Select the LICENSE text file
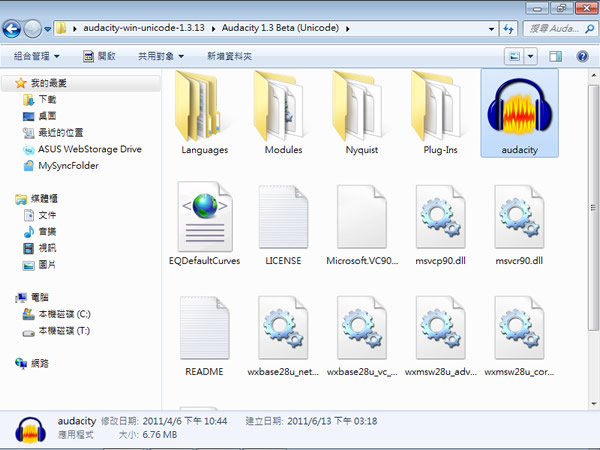 click(284, 224)
